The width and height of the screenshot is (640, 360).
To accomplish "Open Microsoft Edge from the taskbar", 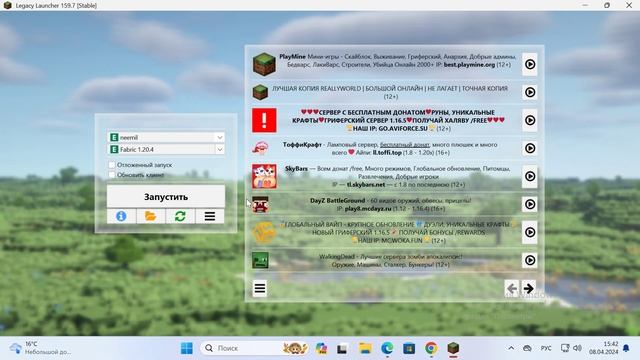I will coord(387,348).
